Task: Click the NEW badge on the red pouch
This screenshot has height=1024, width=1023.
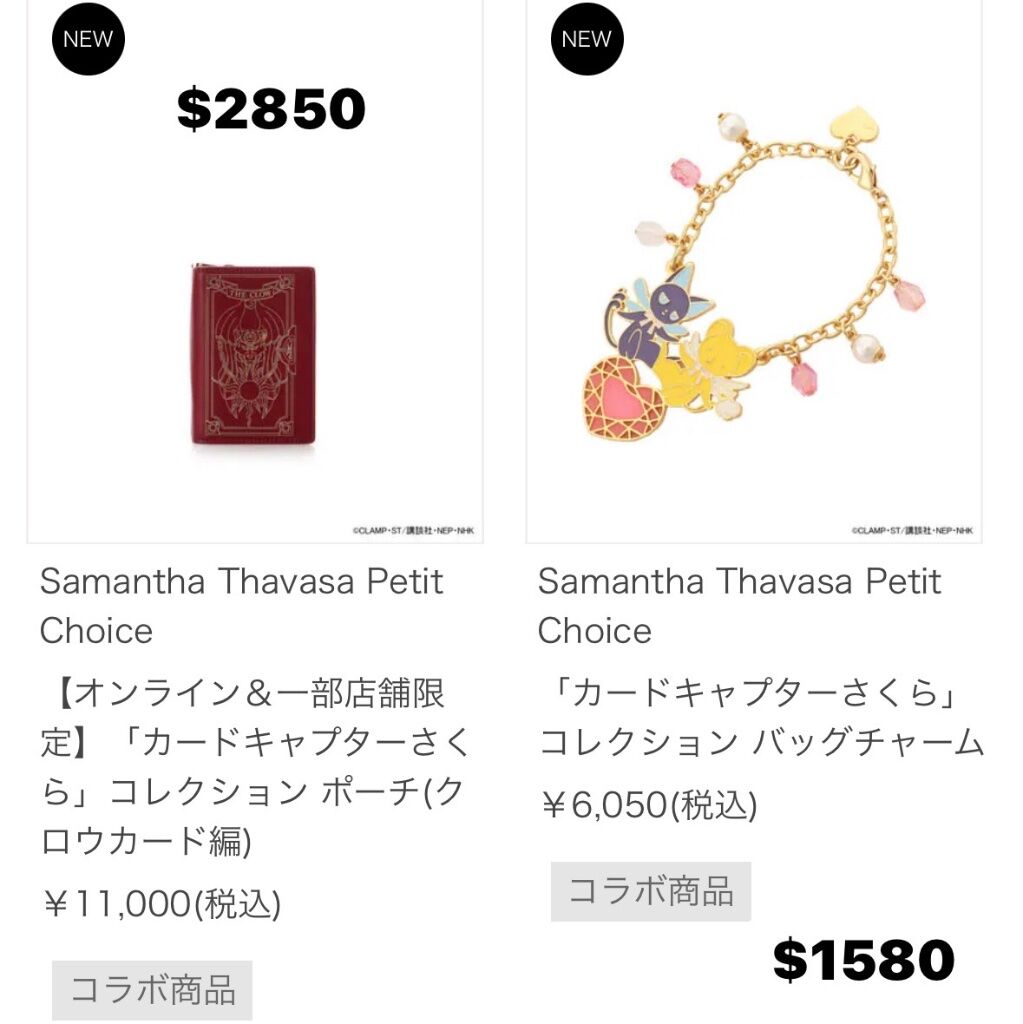Action: tap(88, 39)
